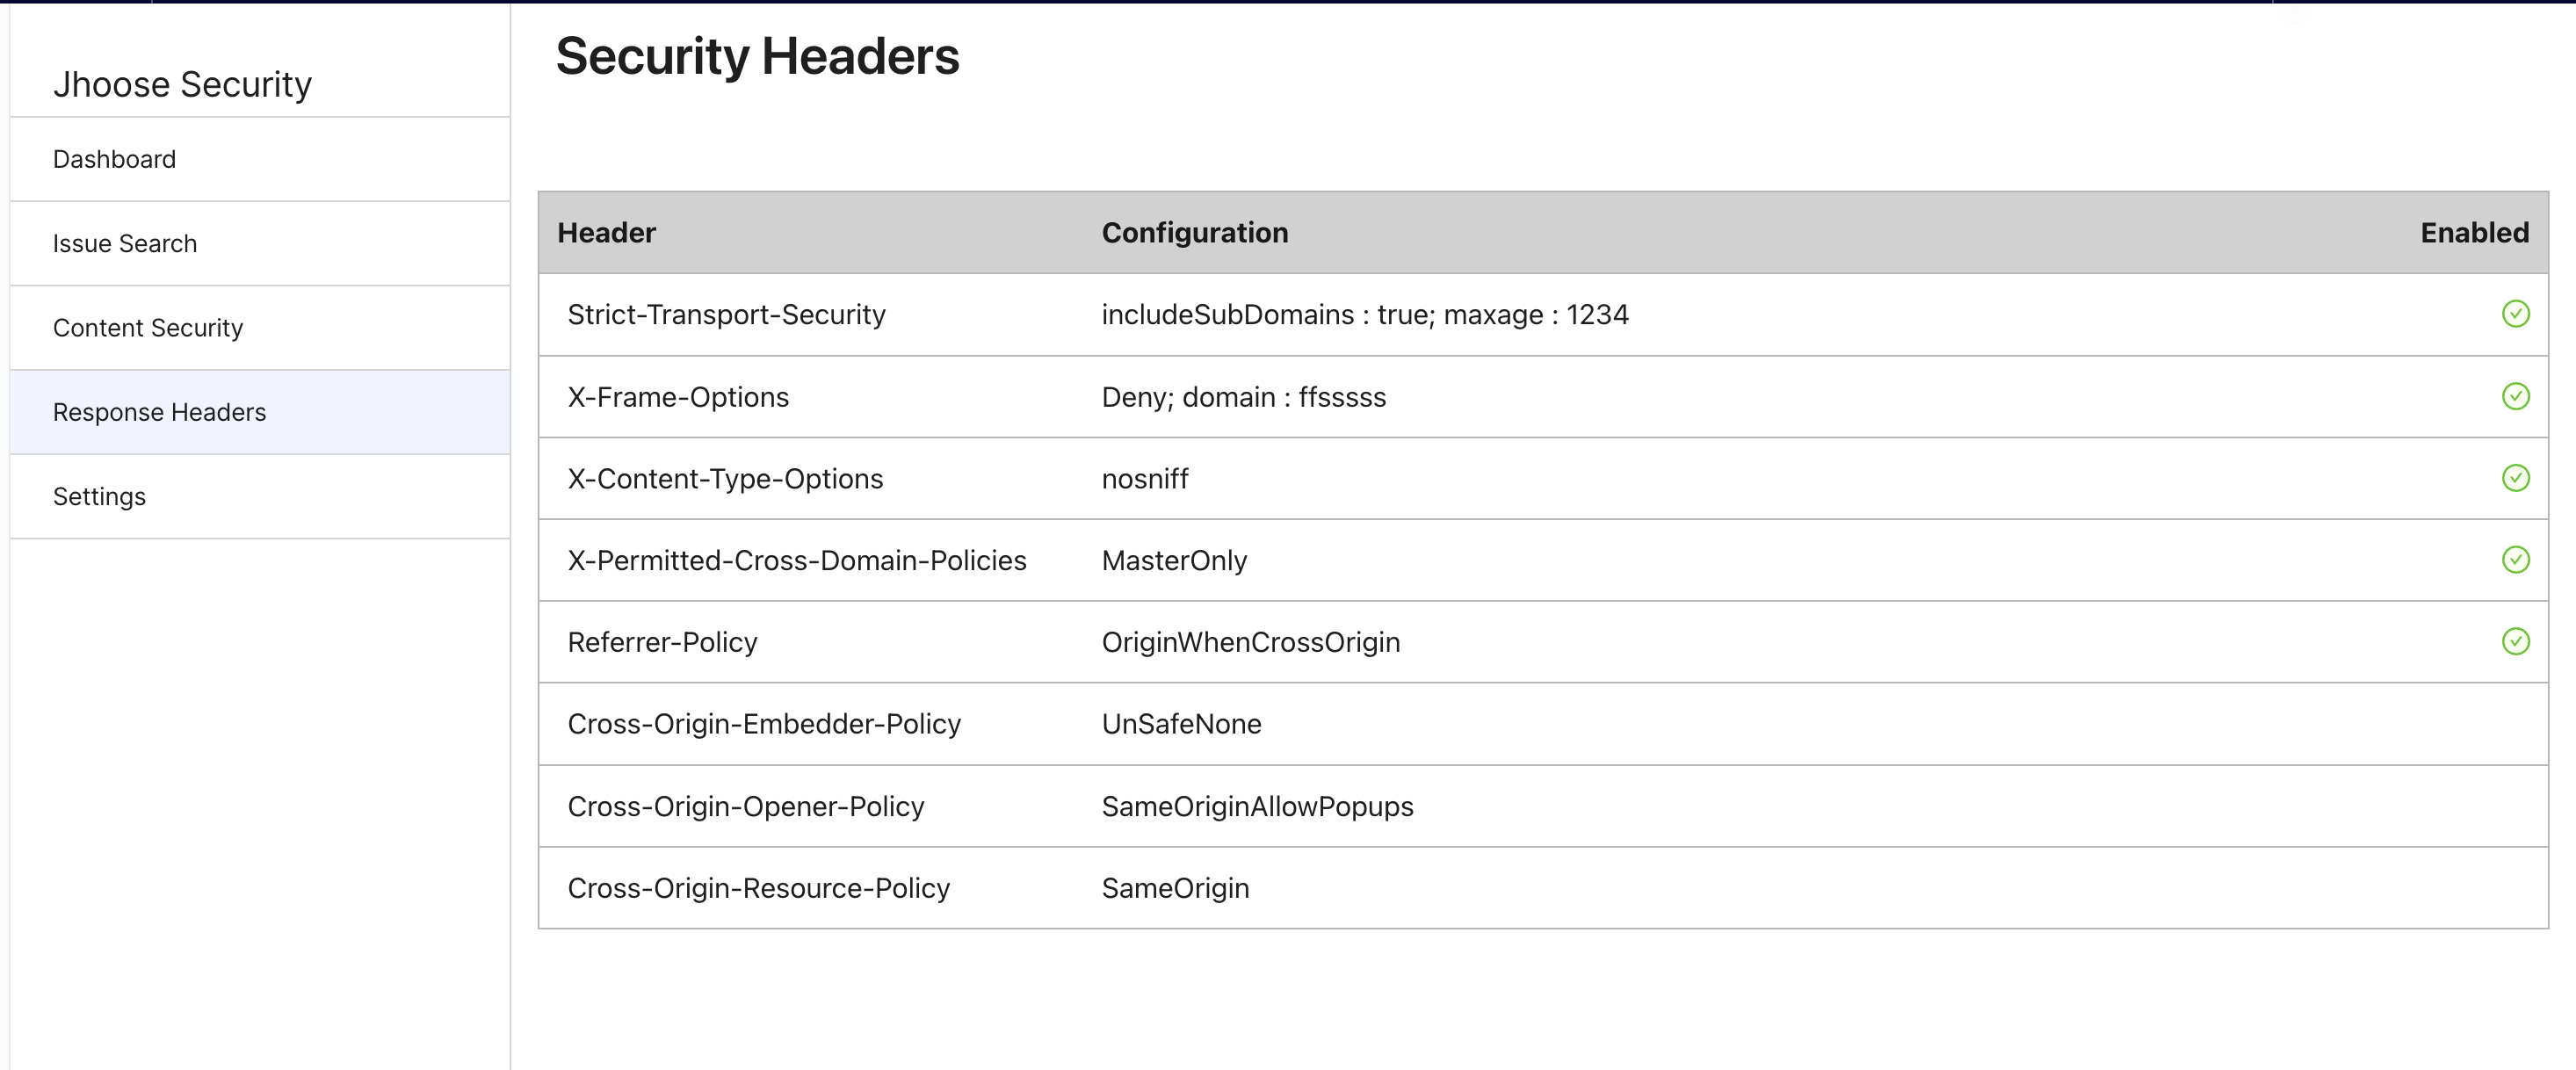This screenshot has width=2576, height=1070.
Task: Select Response Headers in sidebar
Action: point(159,412)
